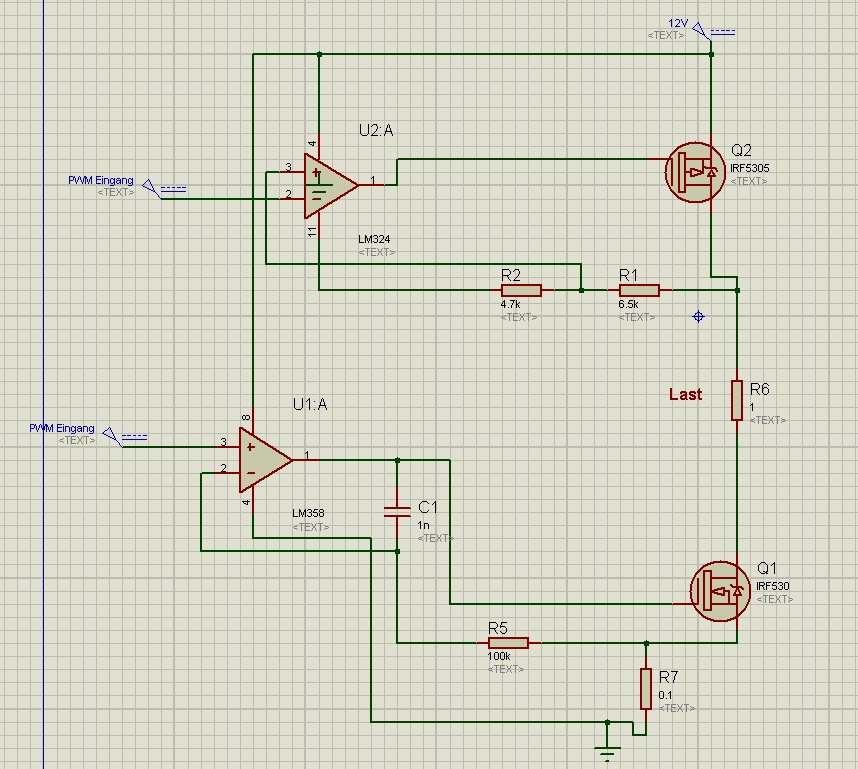Image resolution: width=858 pixels, height=769 pixels.
Task: Click pin 1 output of U1:A
Action: pos(306,460)
